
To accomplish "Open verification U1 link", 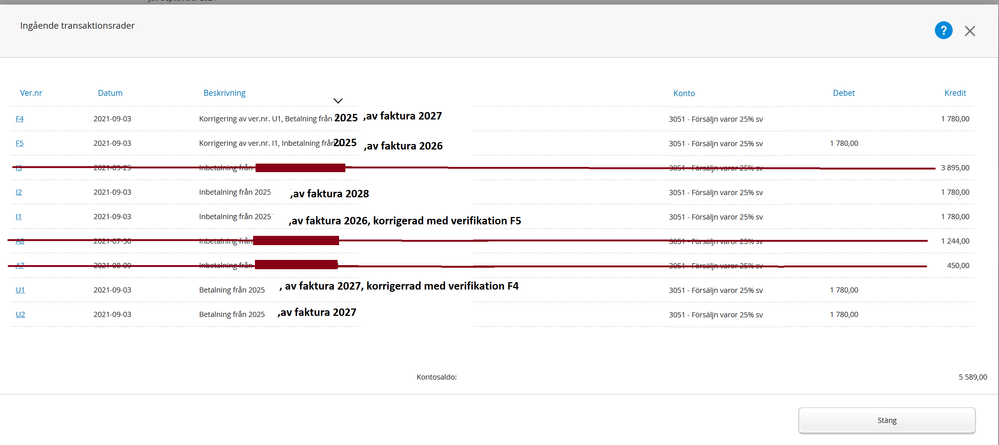I will (x=20, y=290).
